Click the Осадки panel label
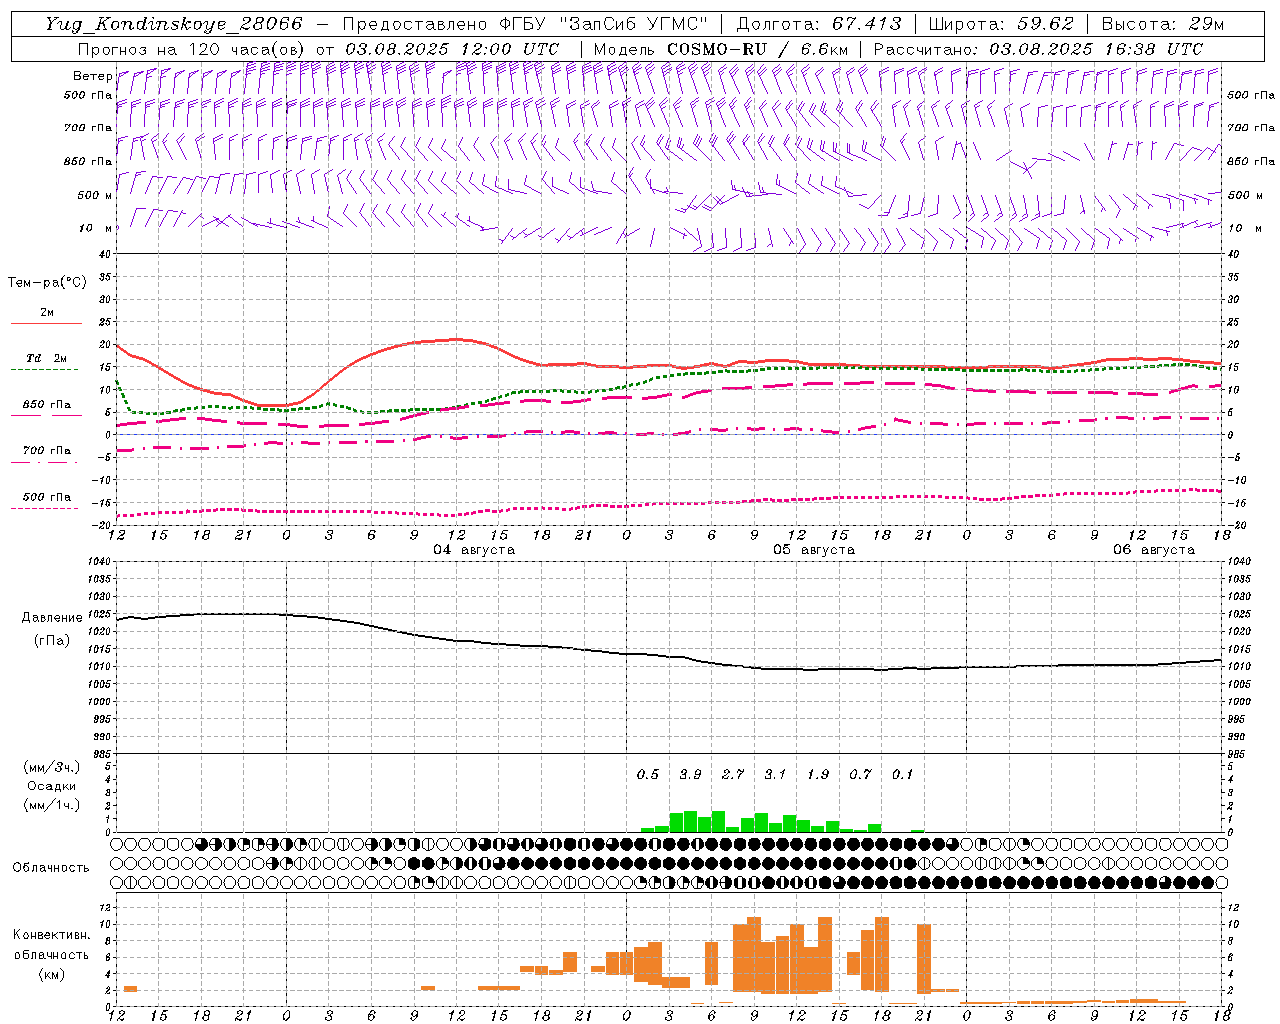The height and width of the screenshot is (1024, 1280). (x=51, y=786)
